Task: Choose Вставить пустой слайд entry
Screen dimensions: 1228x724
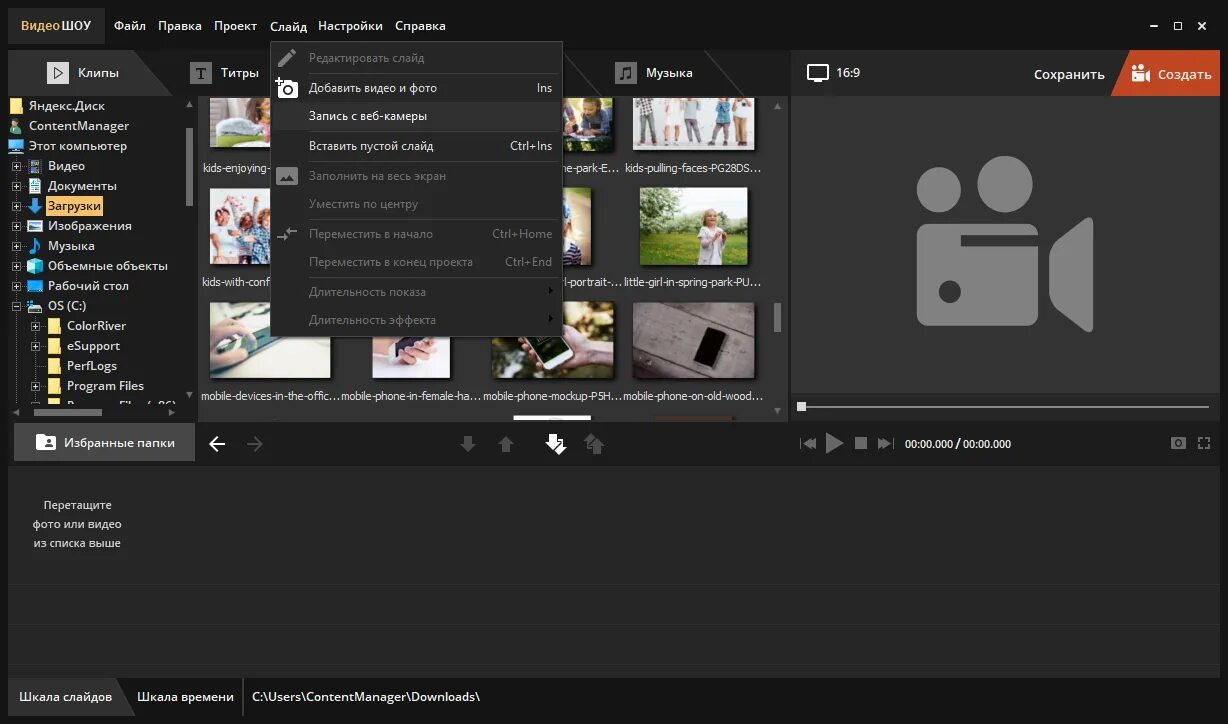Action: click(416, 146)
